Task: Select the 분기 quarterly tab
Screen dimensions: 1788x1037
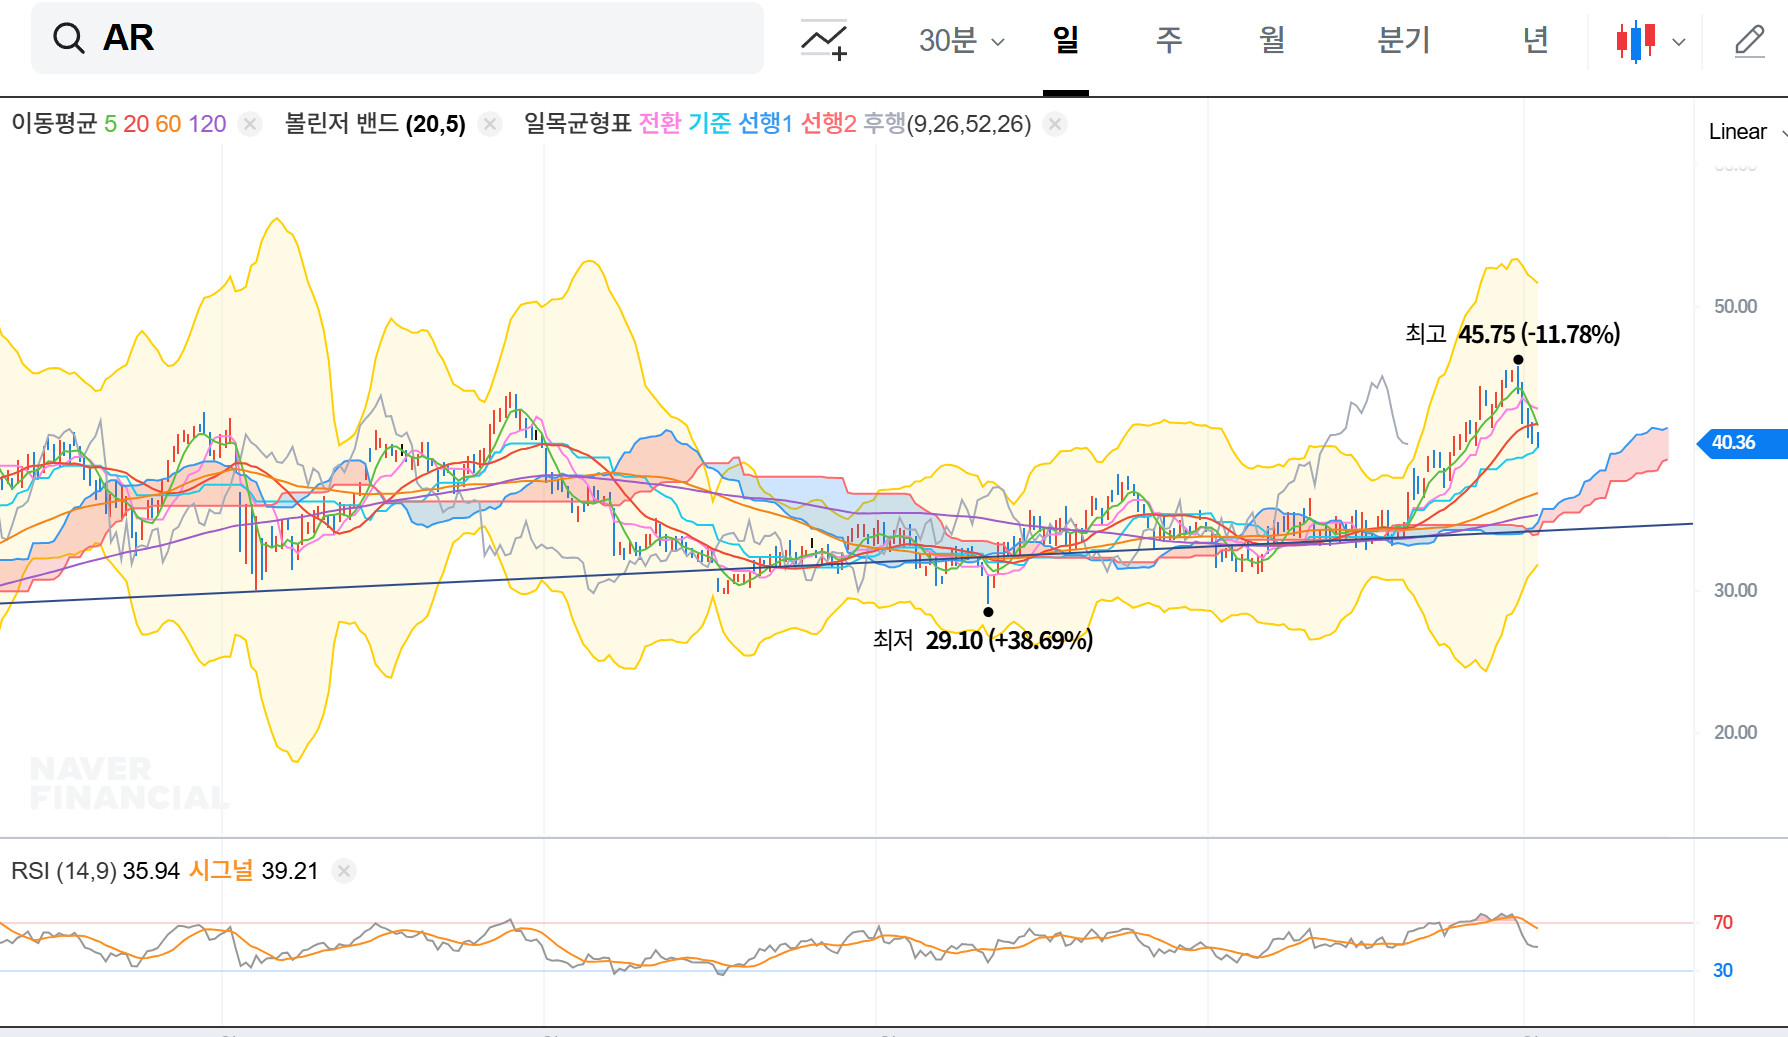Action: tap(1403, 40)
